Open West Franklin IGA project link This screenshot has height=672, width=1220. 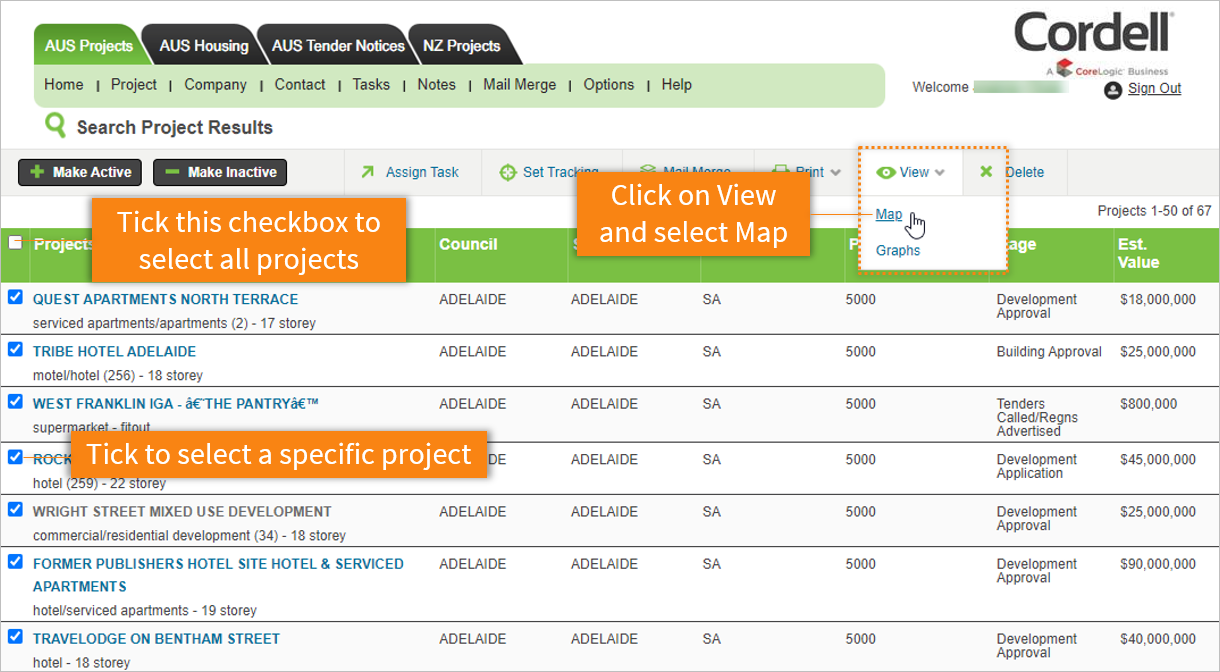(176, 404)
